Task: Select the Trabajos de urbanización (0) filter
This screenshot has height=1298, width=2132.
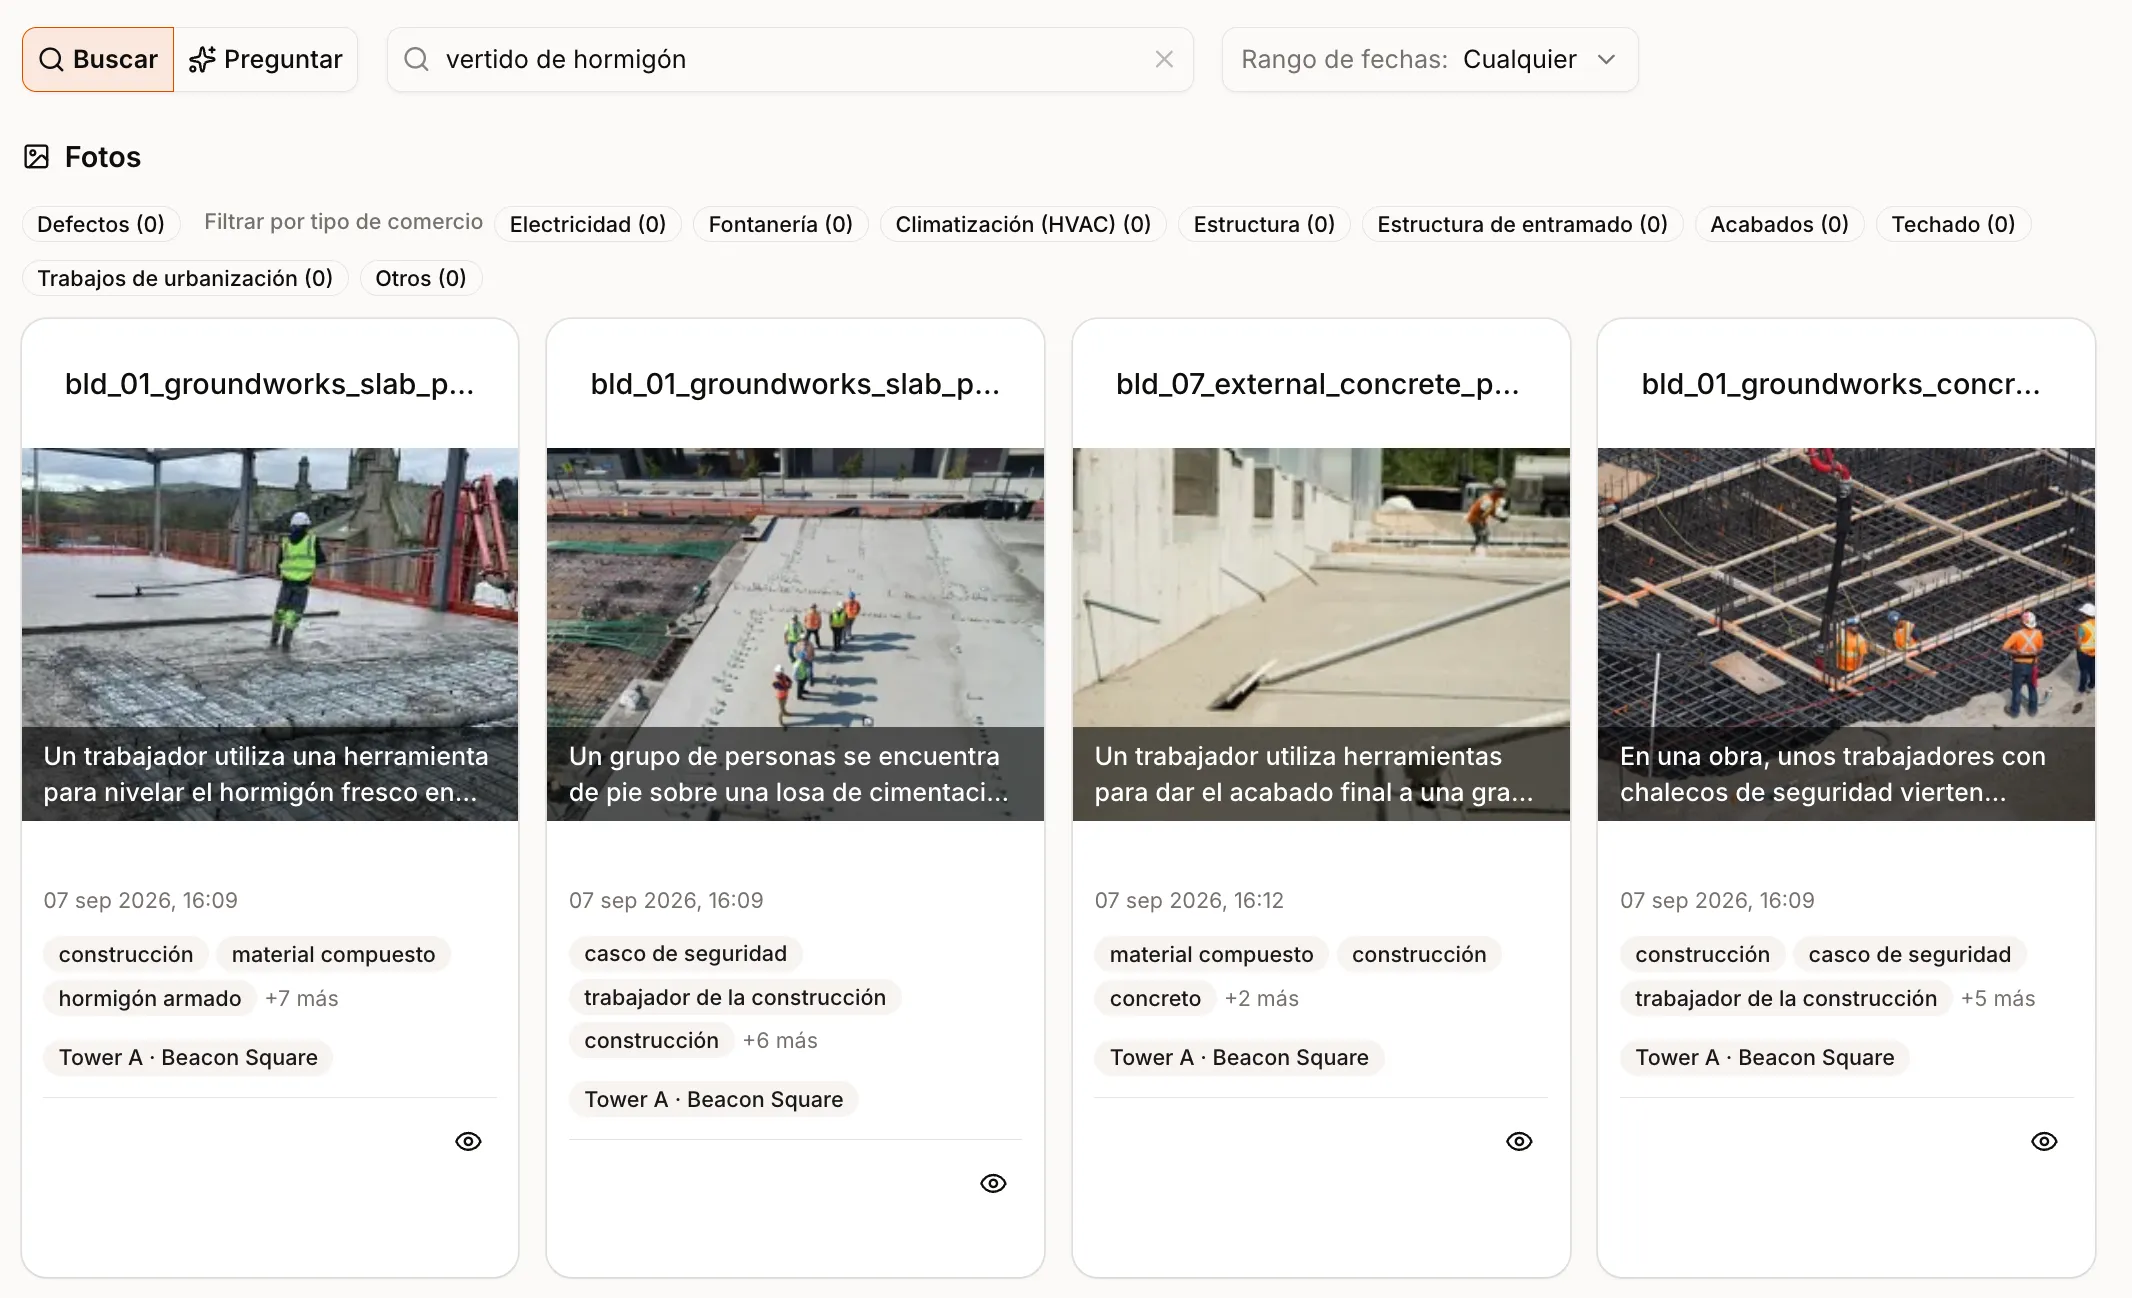Action: [185, 278]
